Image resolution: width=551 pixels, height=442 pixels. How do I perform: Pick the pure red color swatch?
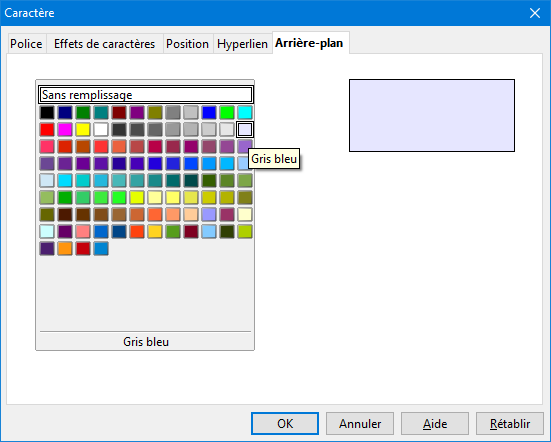coord(47,129)
